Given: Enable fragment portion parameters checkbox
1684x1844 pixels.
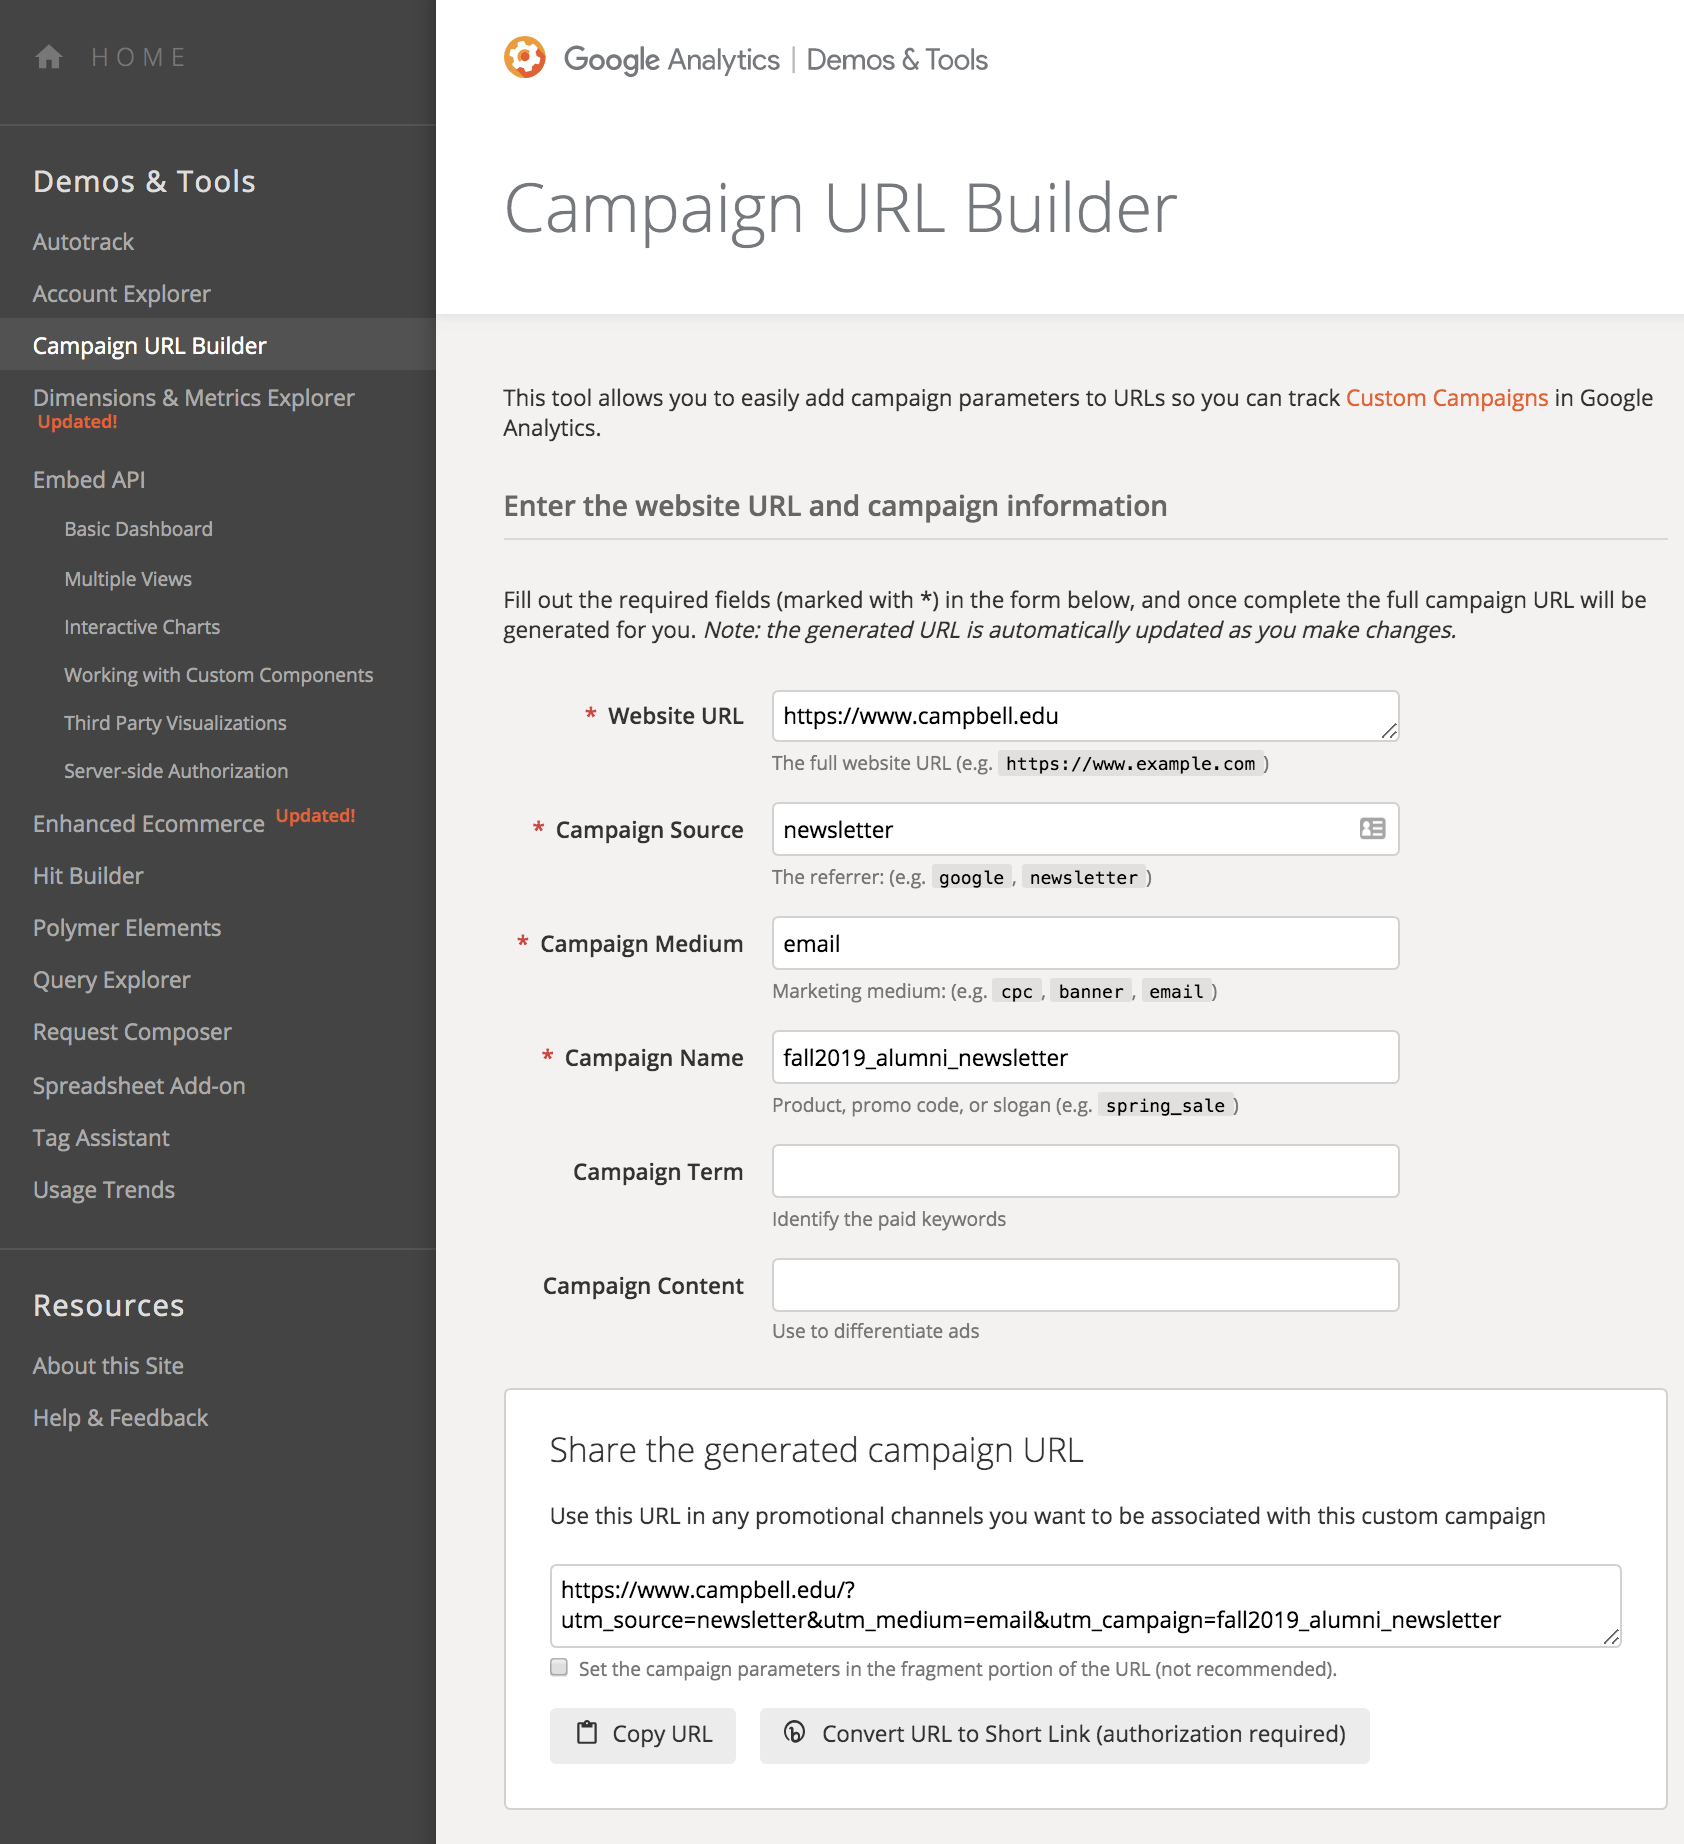Looking at the screenshot, I should [559, 1667].
